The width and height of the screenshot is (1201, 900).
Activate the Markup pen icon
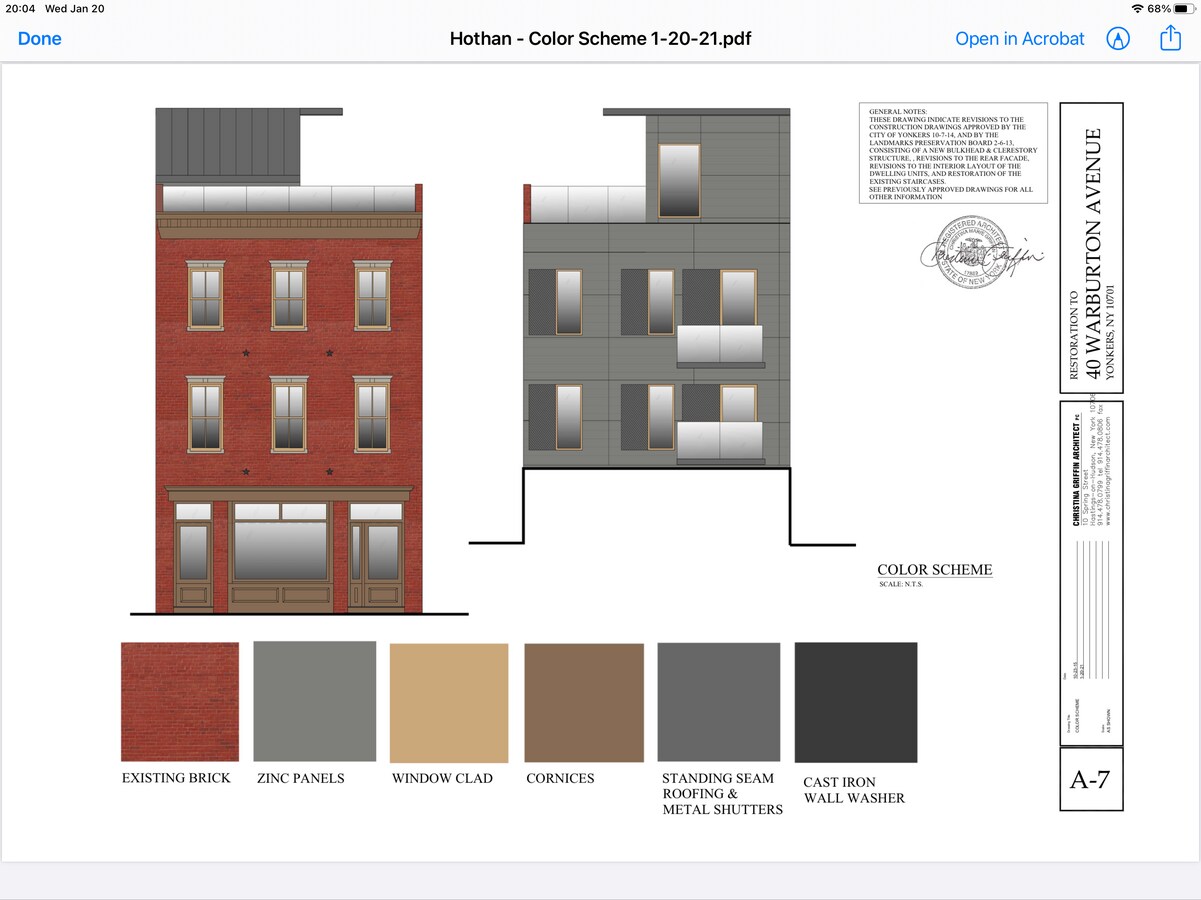pyautogui.click(x=1118, y=39)
